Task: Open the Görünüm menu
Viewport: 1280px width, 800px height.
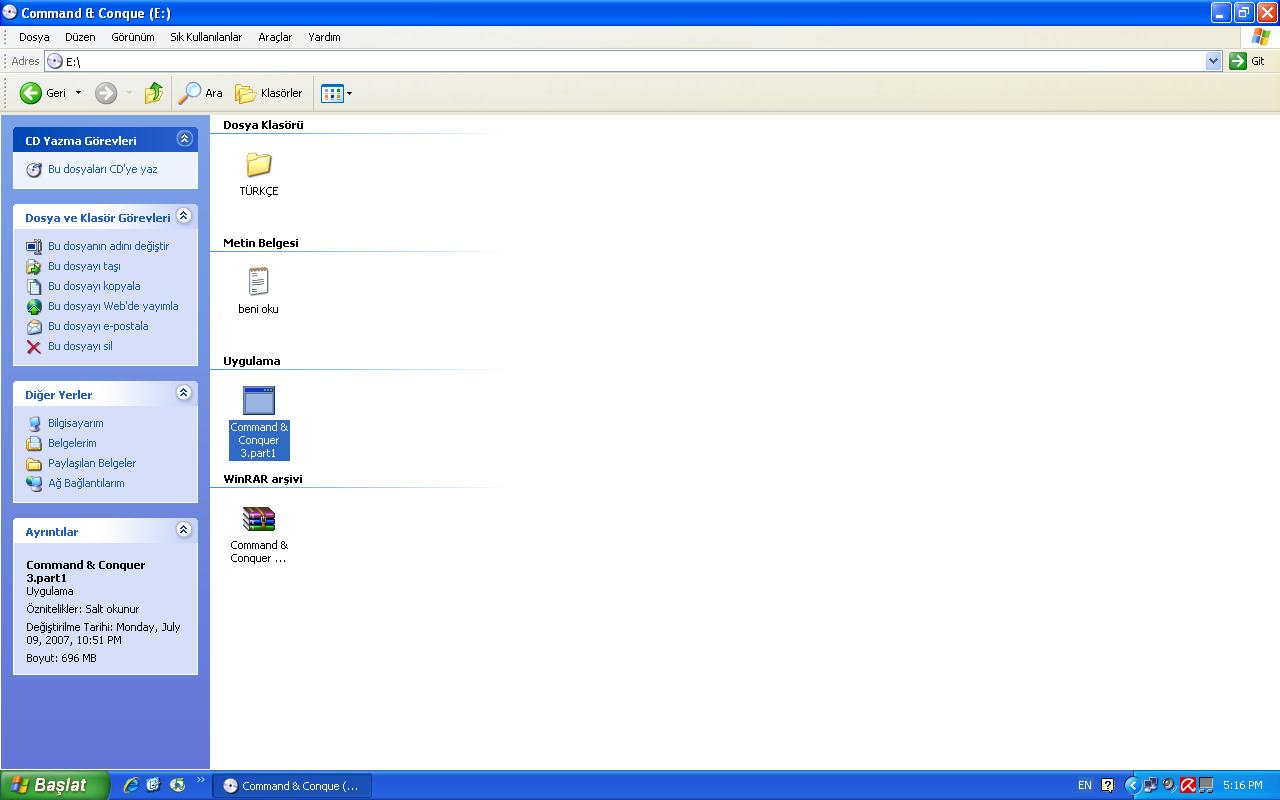Action: pyautogui.click(x=133, y=37)
